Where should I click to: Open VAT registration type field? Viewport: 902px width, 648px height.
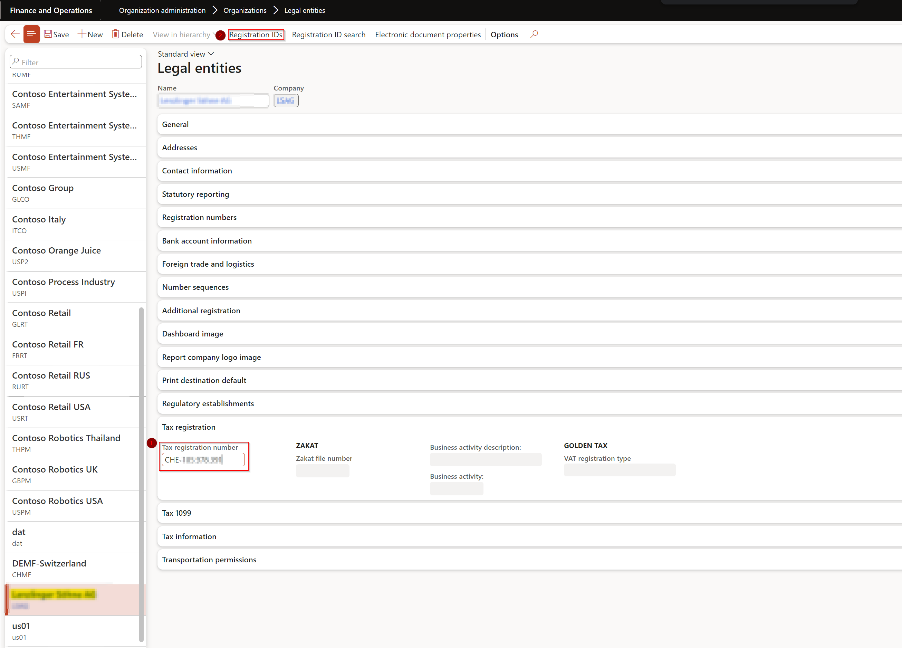(x=620, y=470)
